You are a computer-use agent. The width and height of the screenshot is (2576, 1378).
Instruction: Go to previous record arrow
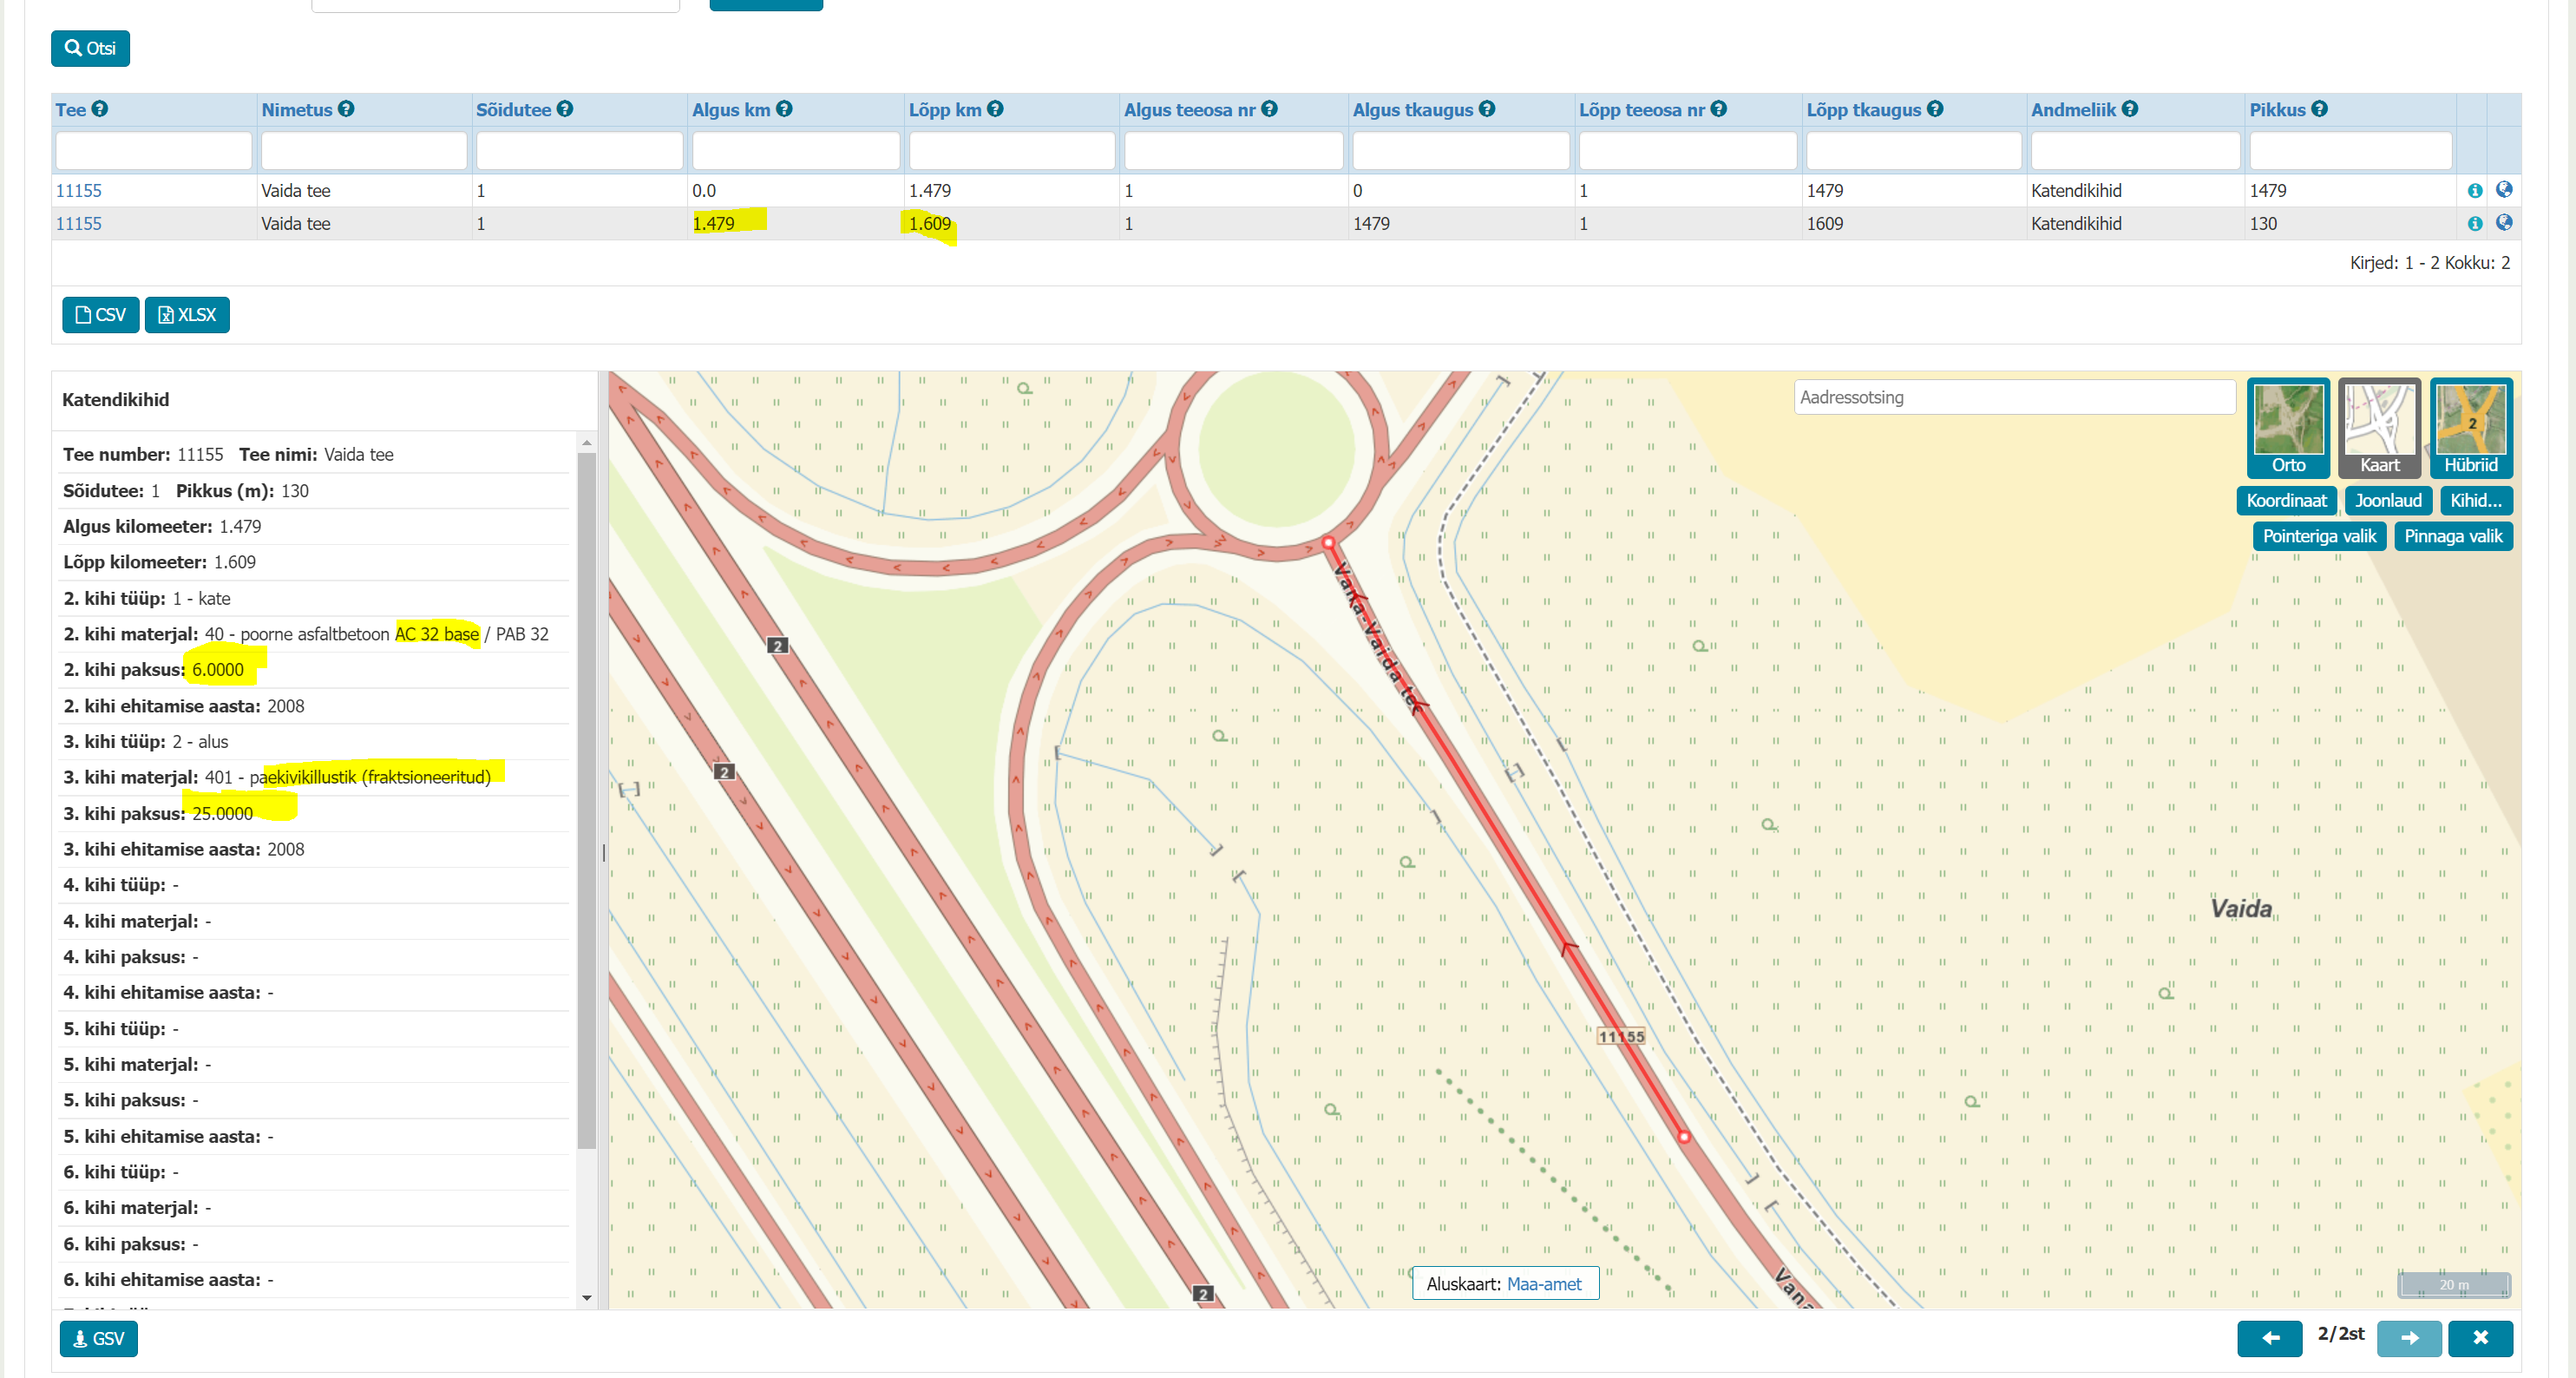2270,1338
